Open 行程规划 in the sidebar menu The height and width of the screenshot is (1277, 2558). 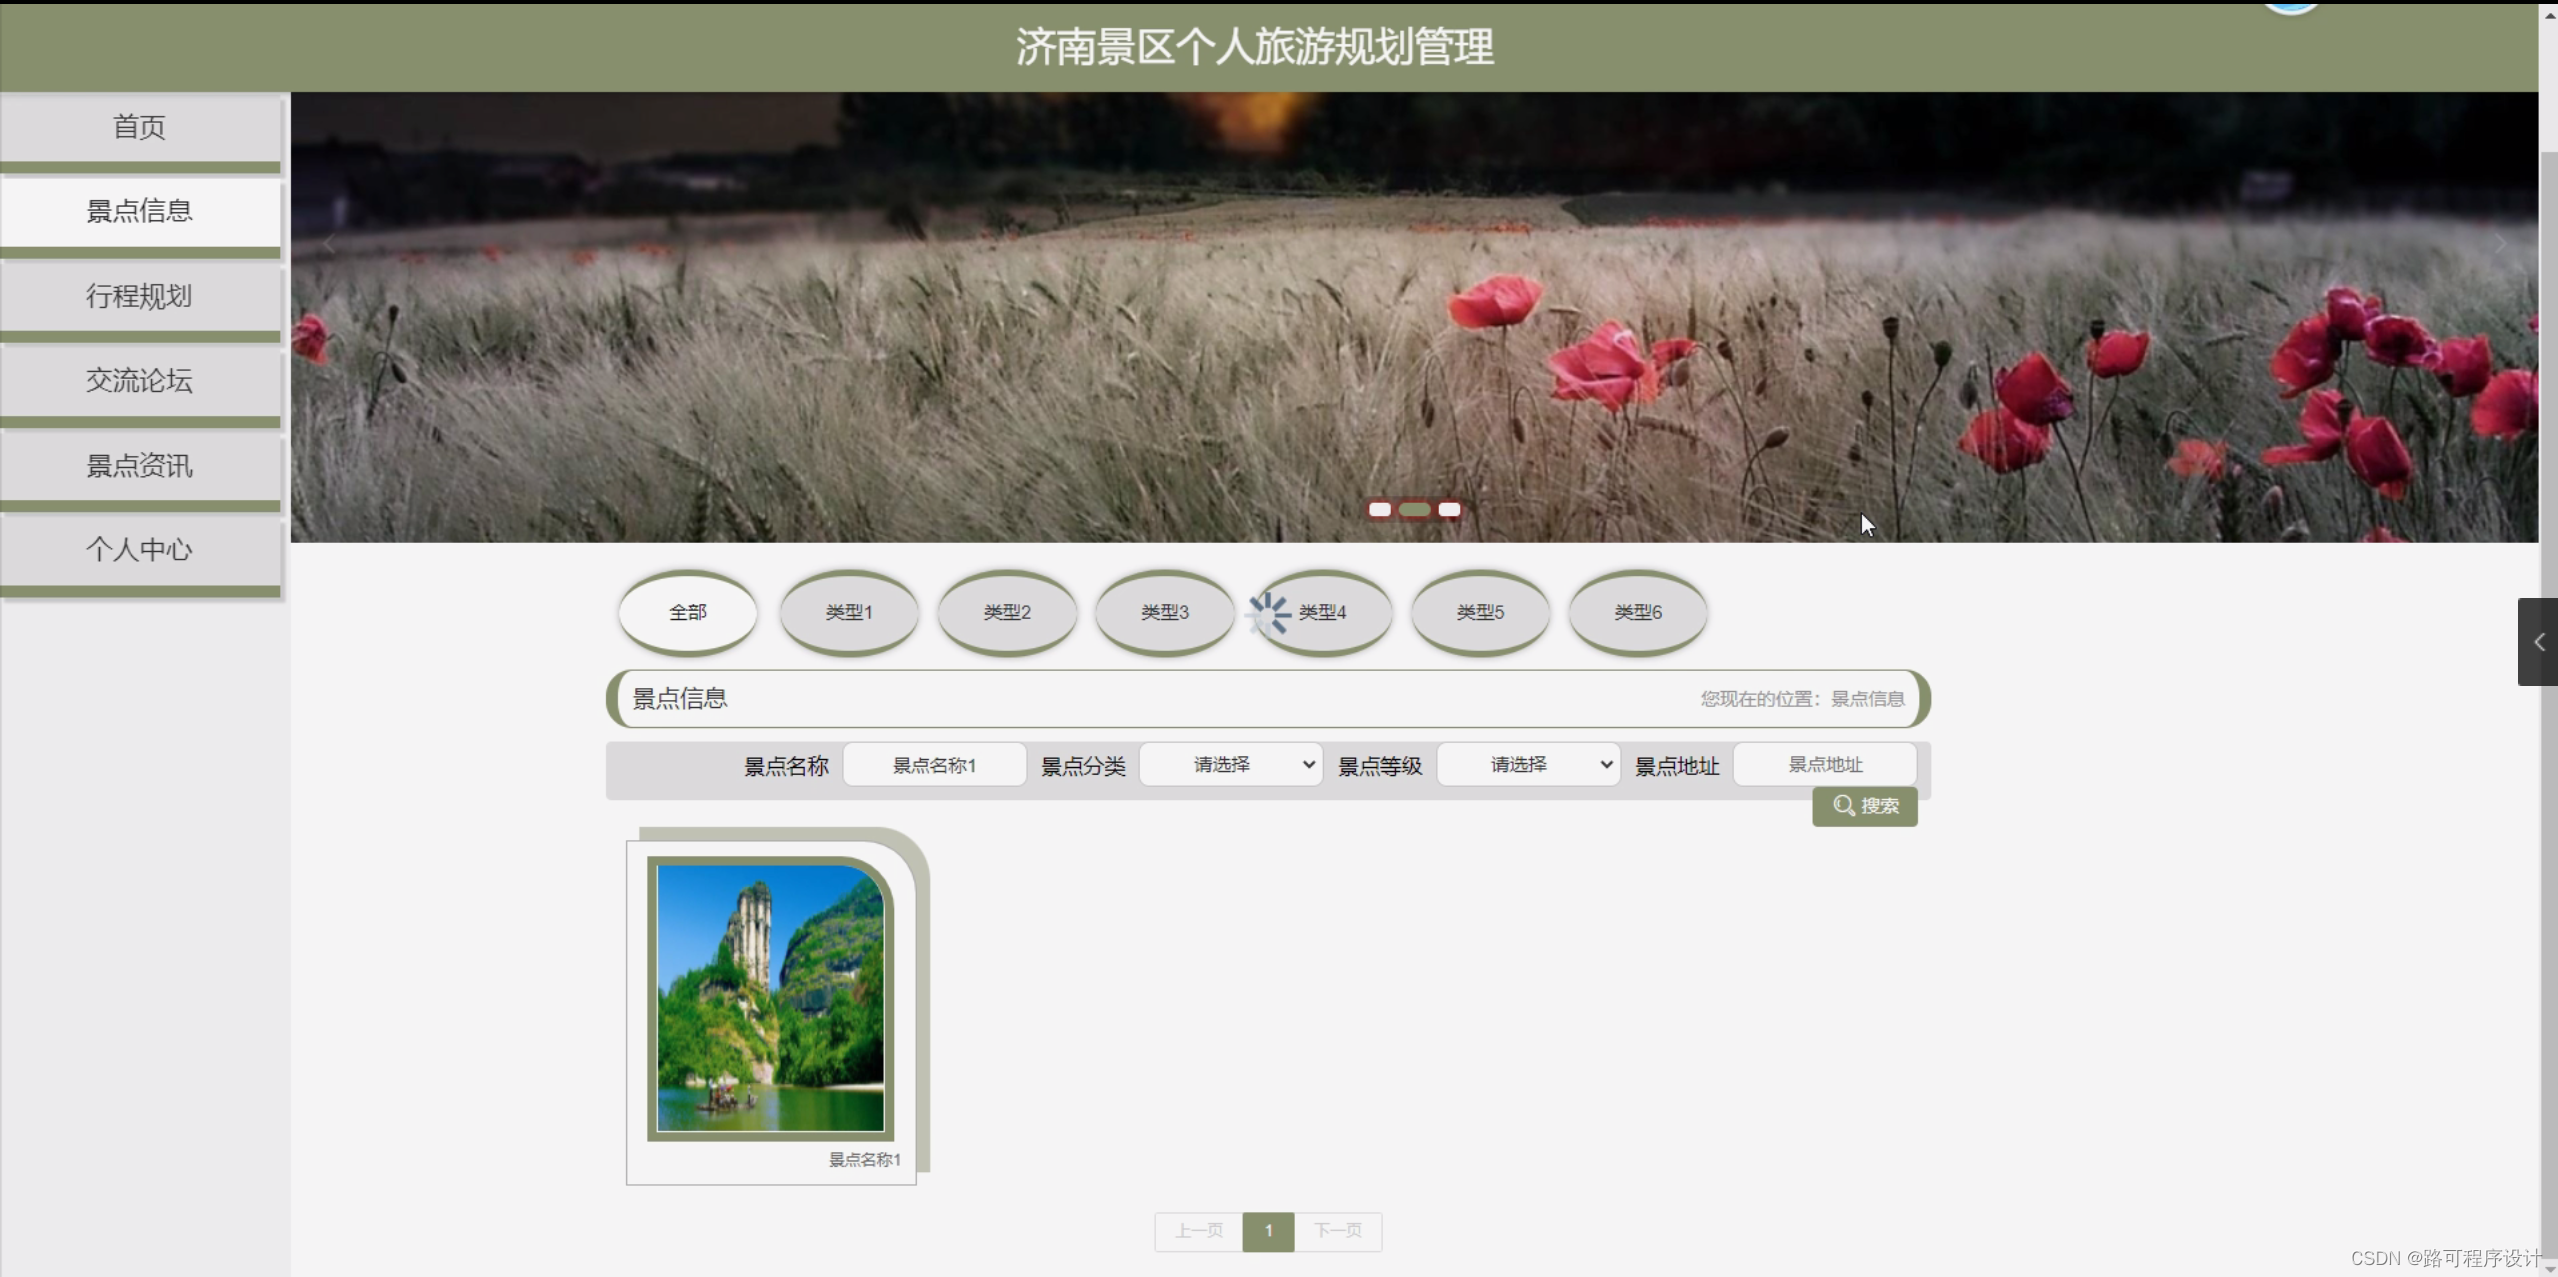pos(139,297)
